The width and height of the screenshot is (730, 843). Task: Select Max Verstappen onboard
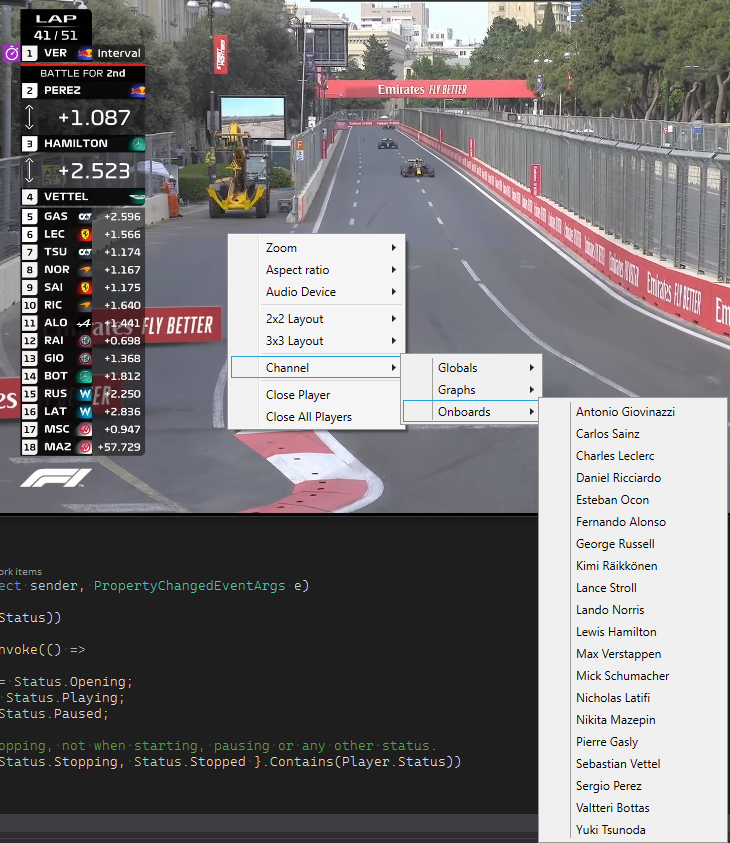(x=633, y=654)
